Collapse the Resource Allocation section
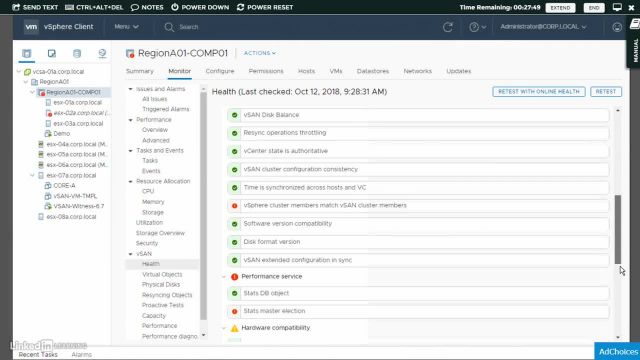Image resolution: width=640 pixels, height=360 pixels. 131,181
